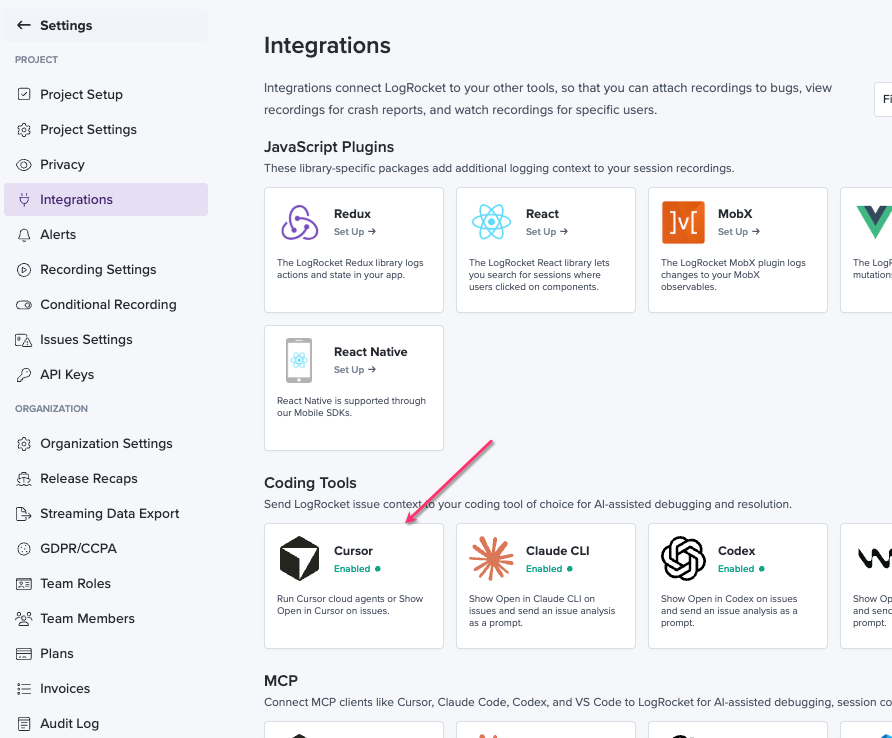Click the Privacy eye icon
The width and height of the screenshot is (892, 738).
click(24, 165)
